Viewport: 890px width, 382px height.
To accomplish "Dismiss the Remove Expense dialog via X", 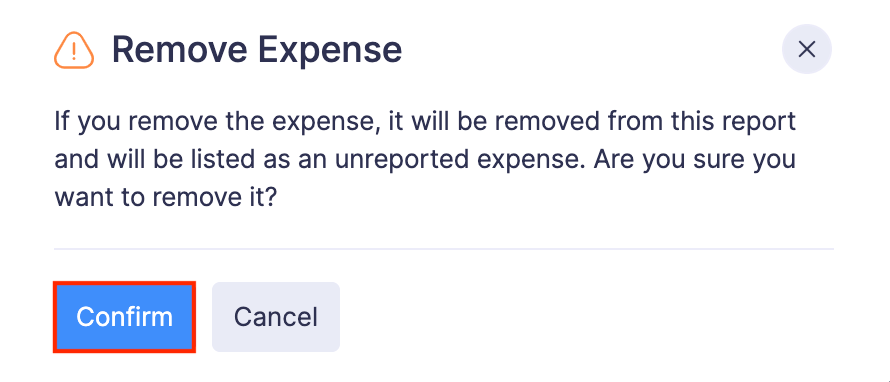I will pos(807,49).
